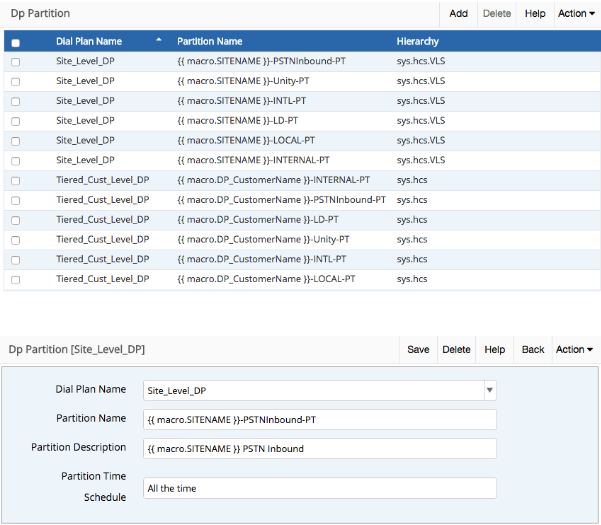Screen dimensions: 601x525
Task: Click the Partition Name input field
Action: click(319, 420)
